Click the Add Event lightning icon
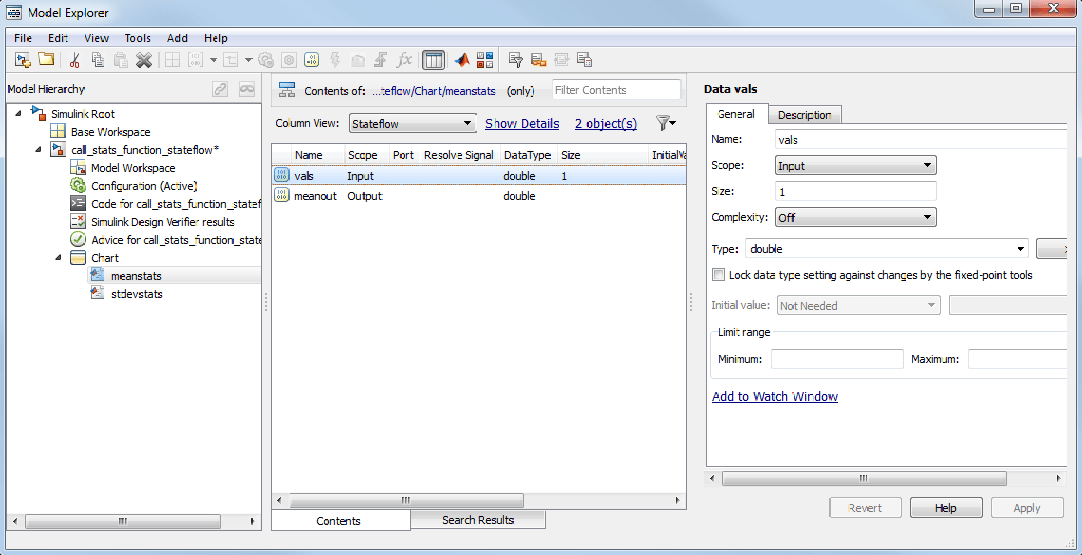This screenshot has height=555, width=1082. 335,60
